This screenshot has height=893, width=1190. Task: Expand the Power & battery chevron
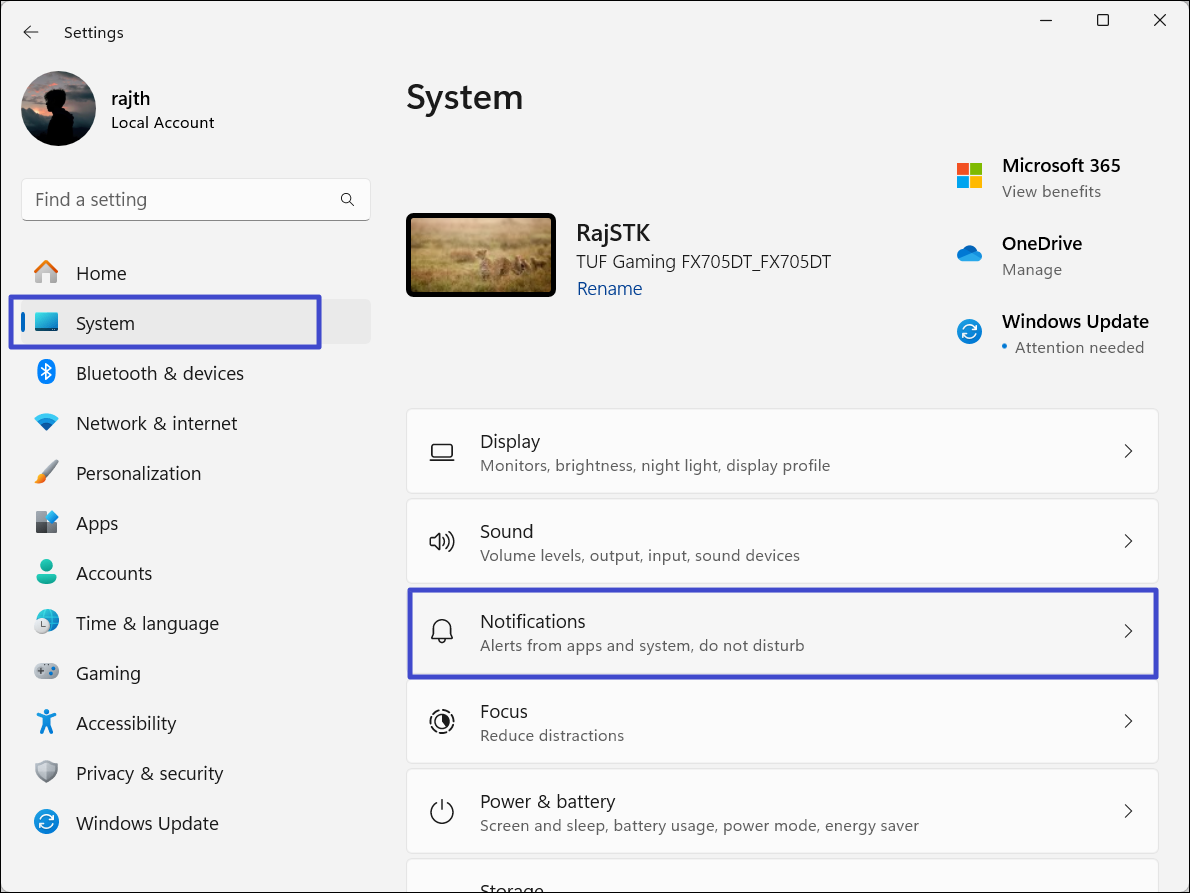(x=1128, y=811)
